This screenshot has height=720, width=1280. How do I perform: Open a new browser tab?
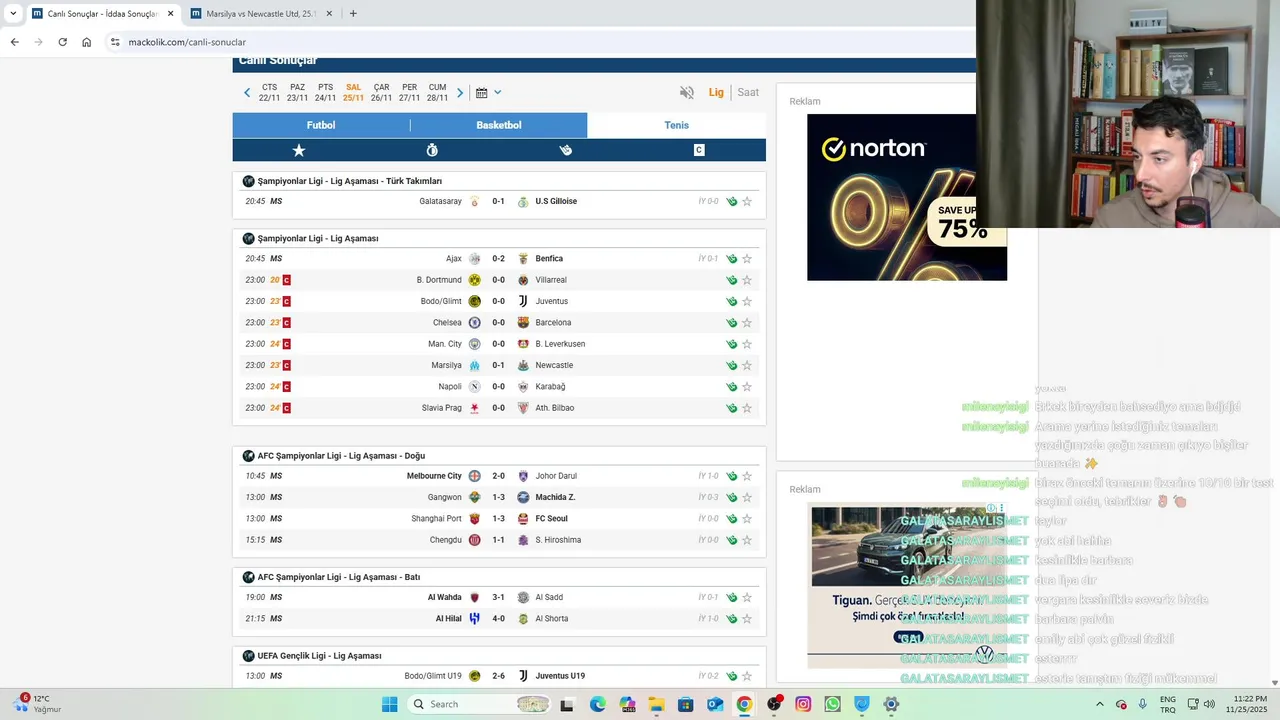tap(353, 13)
